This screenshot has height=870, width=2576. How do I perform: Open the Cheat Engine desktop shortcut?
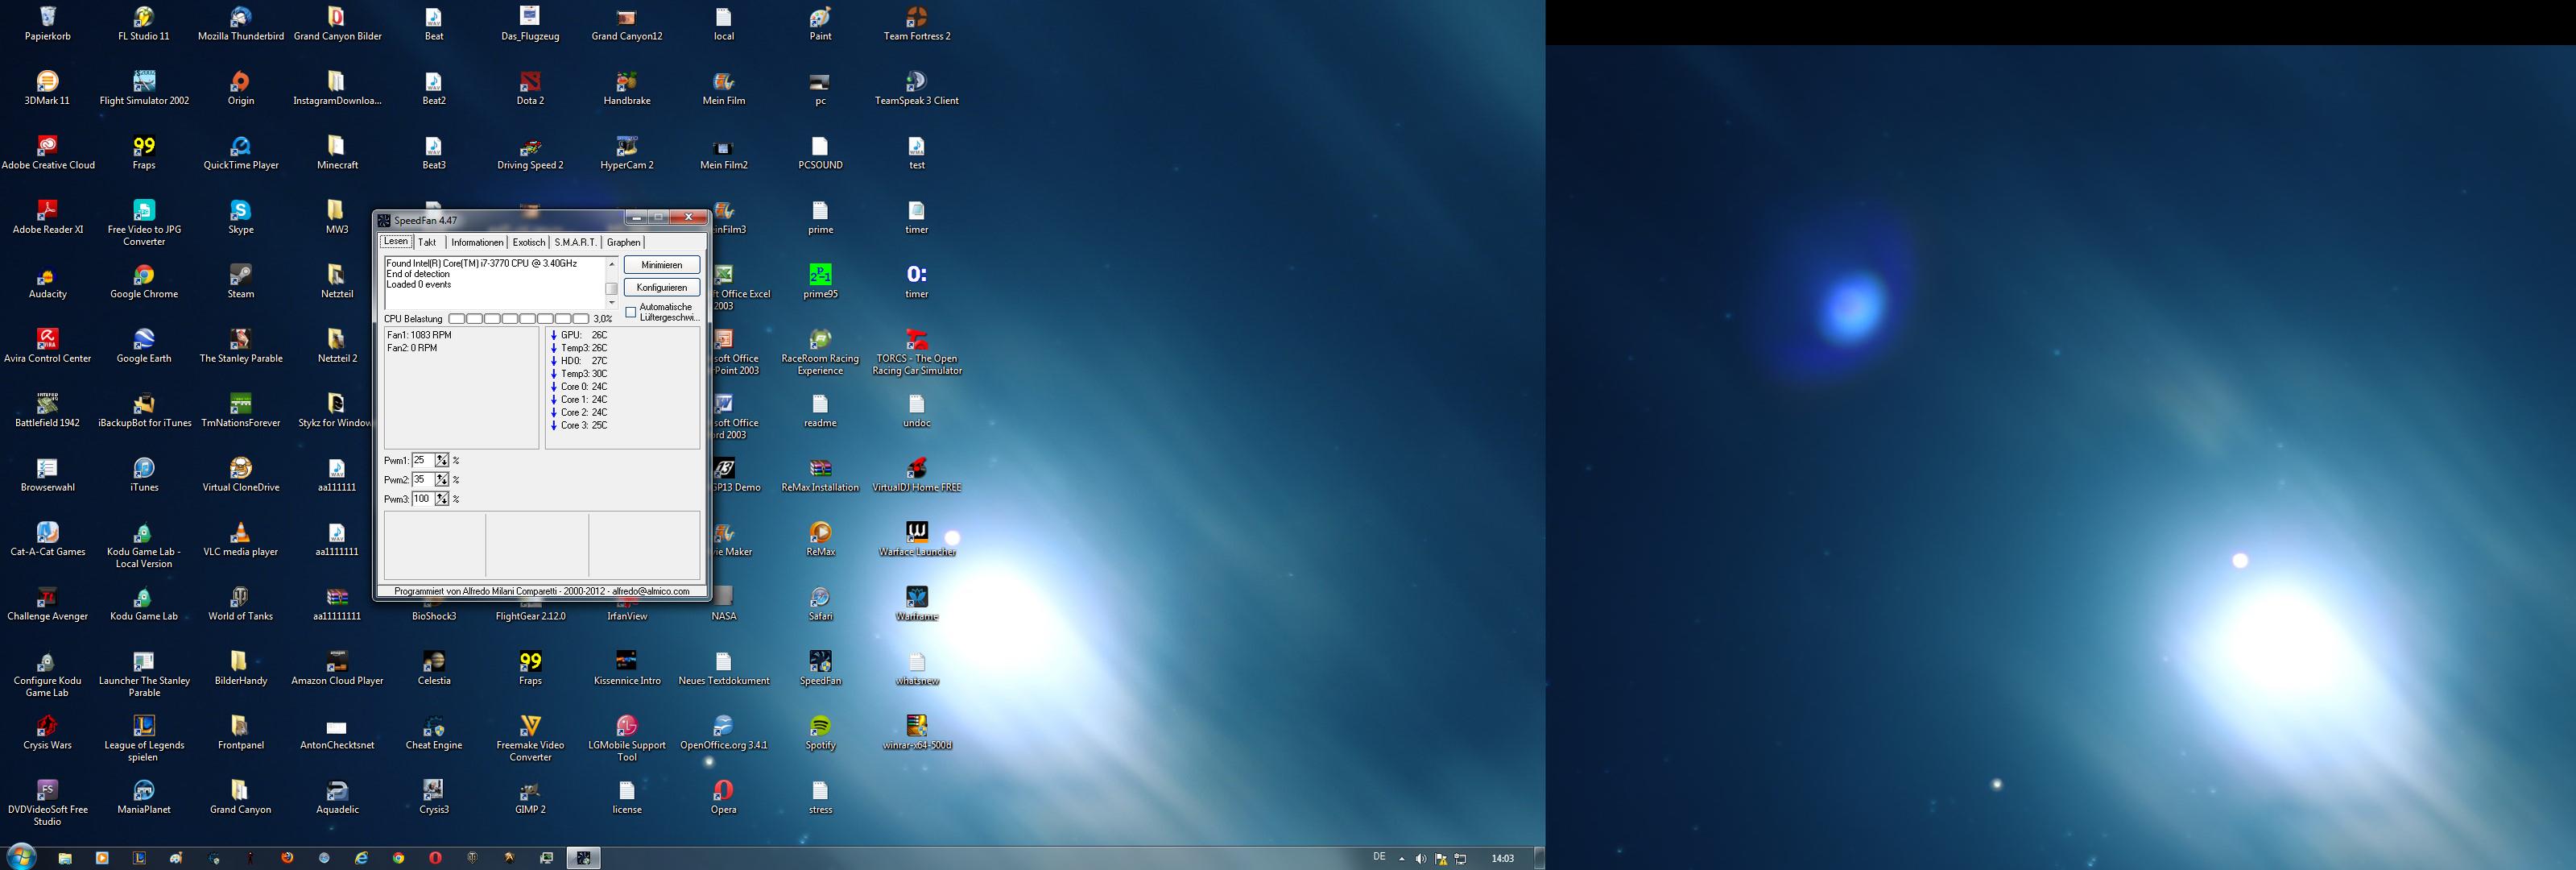tap(433, 727)
